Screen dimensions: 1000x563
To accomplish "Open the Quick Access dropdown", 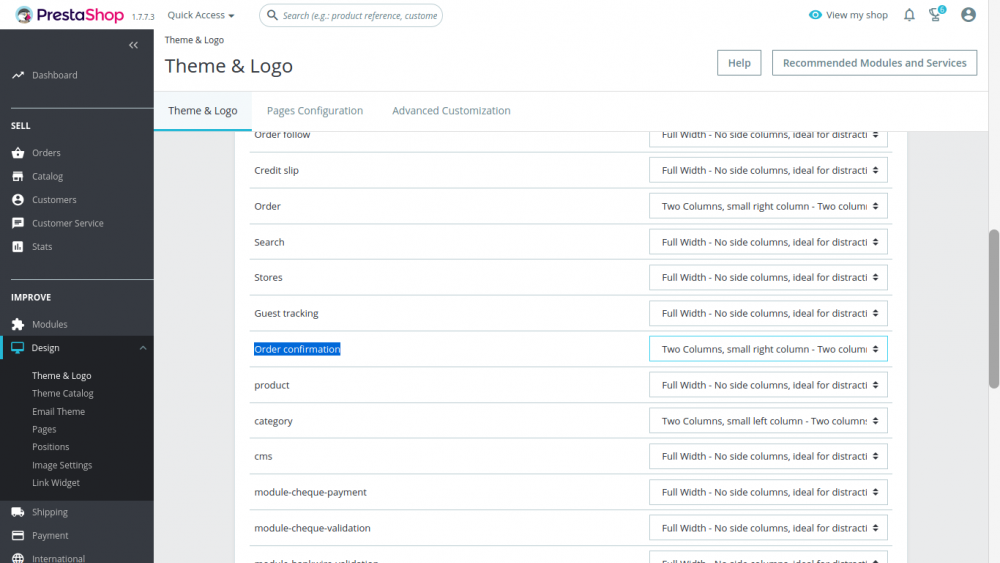I will click(200, 15).
